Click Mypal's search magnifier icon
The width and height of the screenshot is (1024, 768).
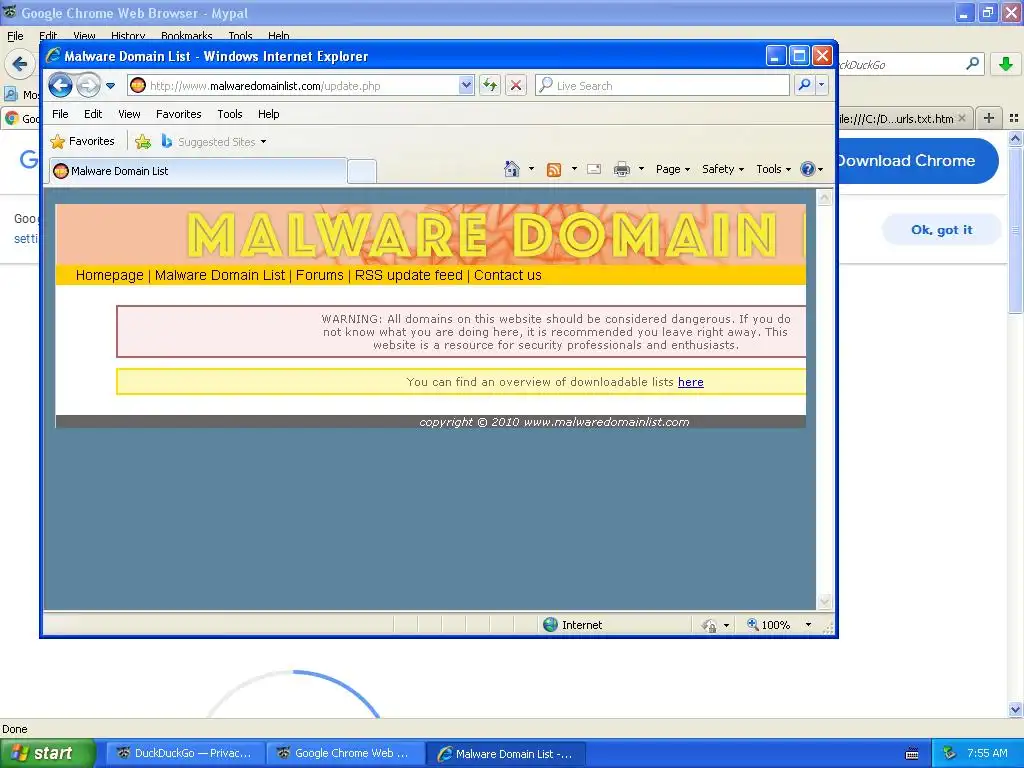(x=972, y=64)
